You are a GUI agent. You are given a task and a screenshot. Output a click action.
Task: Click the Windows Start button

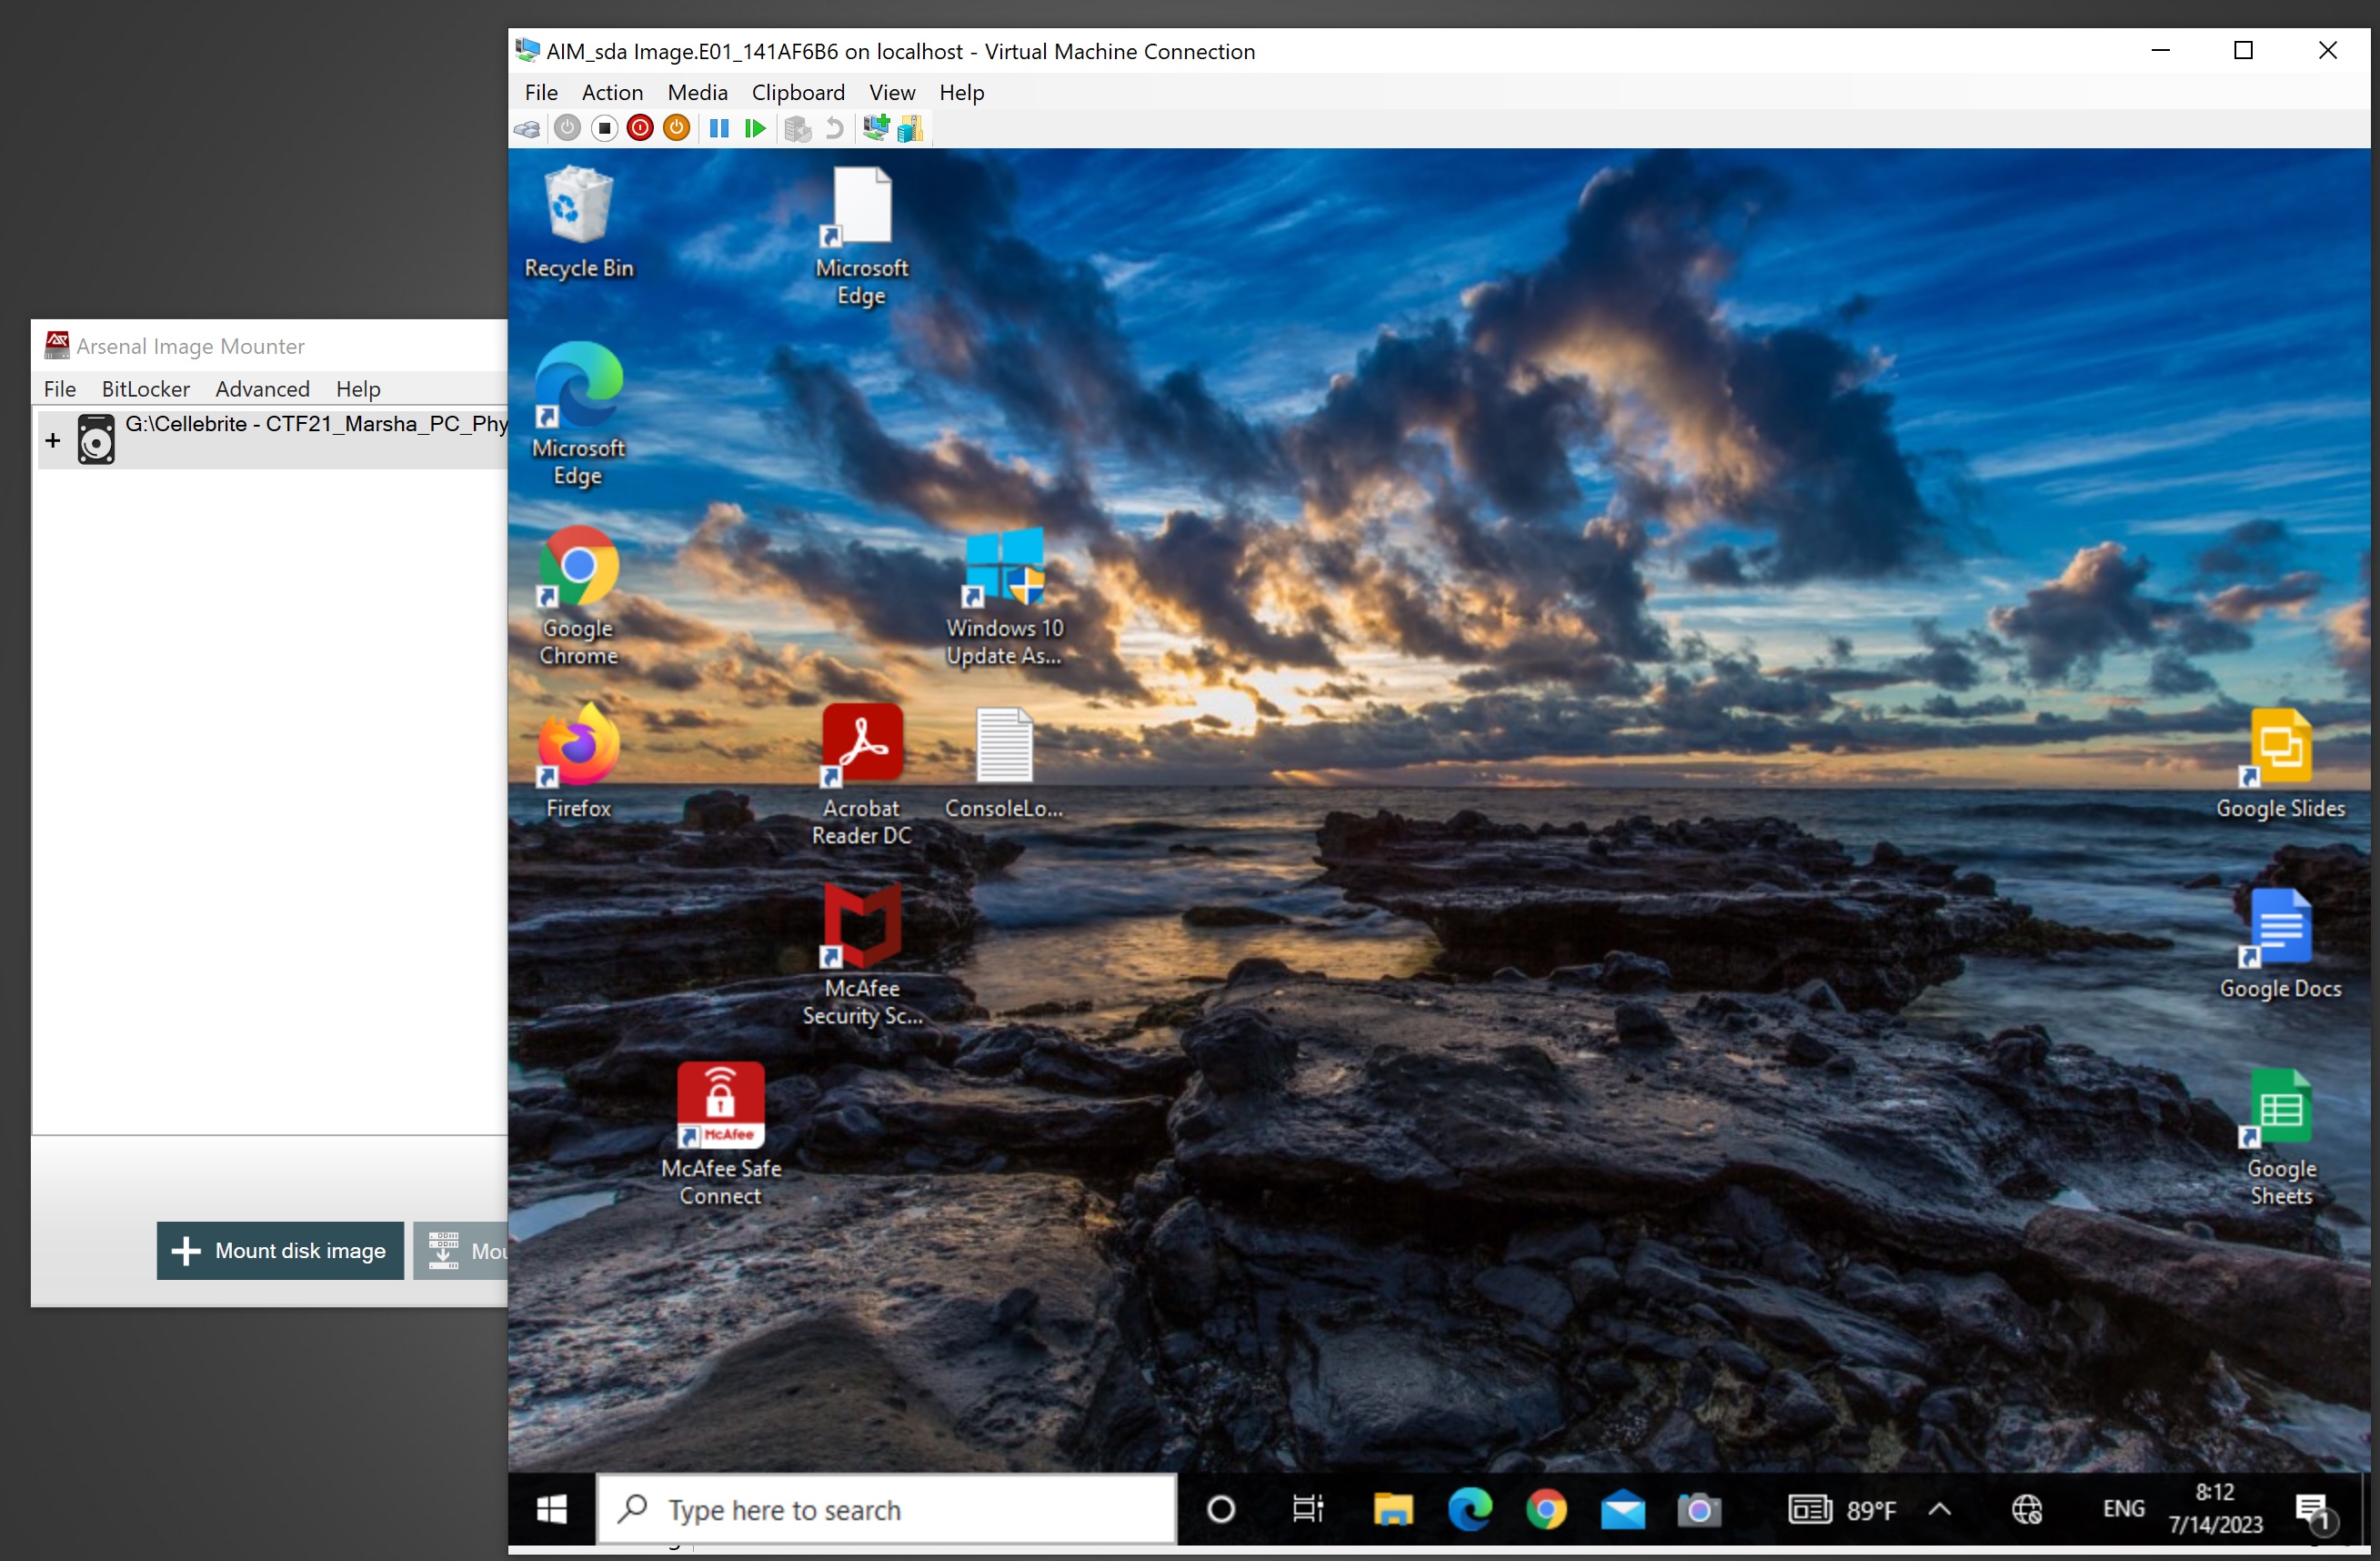point(551,1509)
